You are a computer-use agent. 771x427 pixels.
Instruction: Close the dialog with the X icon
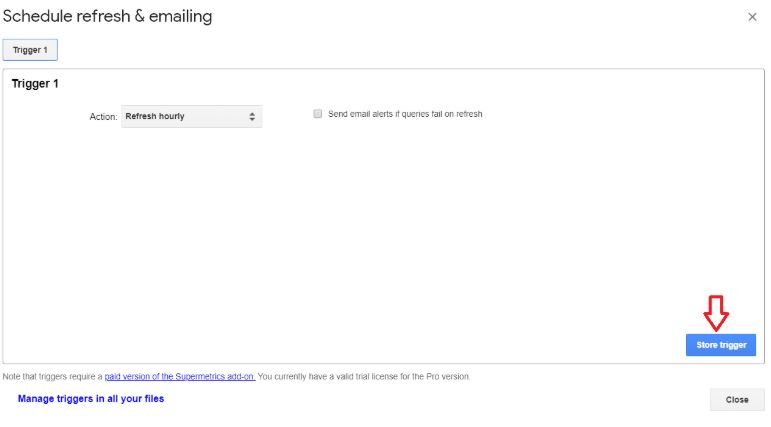(x=752, y=17)
